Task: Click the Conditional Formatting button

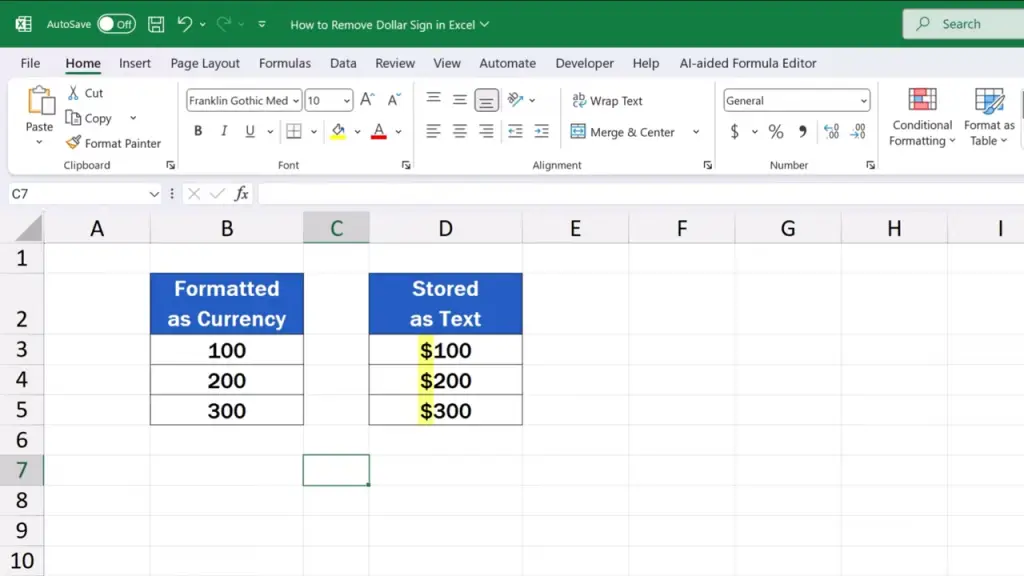Action: [922, 118]
